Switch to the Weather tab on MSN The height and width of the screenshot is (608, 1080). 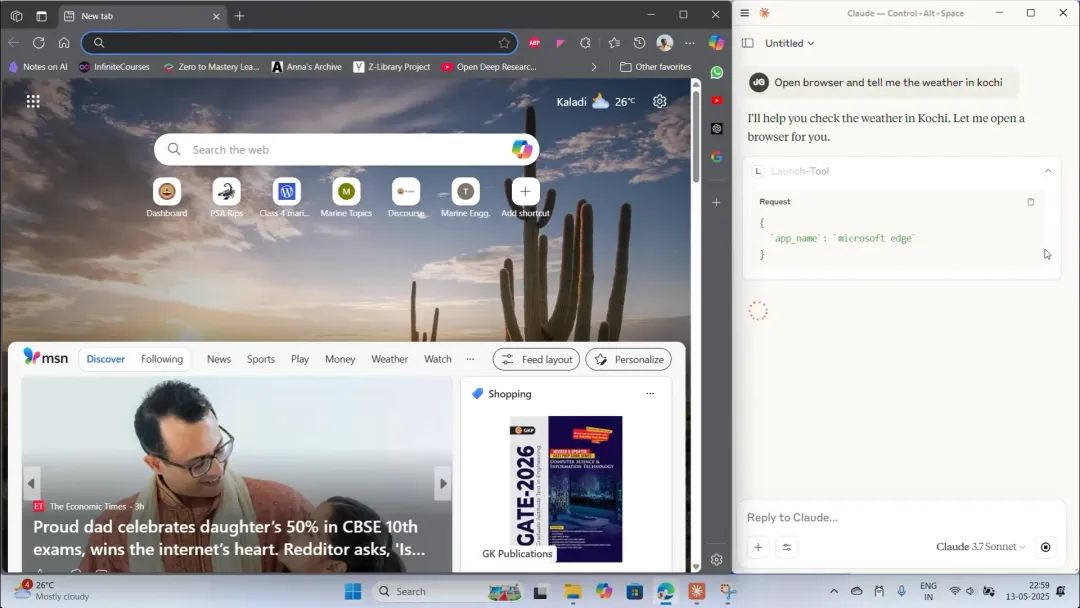pos(389,359)
